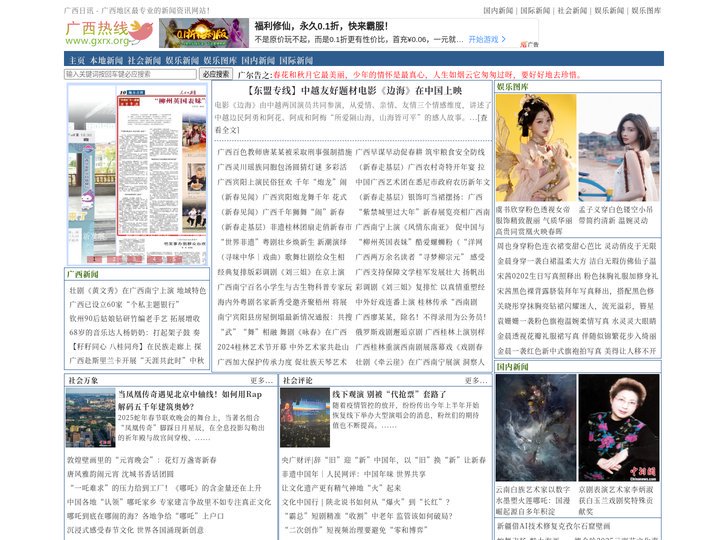Open 本地新闻 in the blue nav bar
The height and width of the screenshot is (540, 720).
coord(106,61)
